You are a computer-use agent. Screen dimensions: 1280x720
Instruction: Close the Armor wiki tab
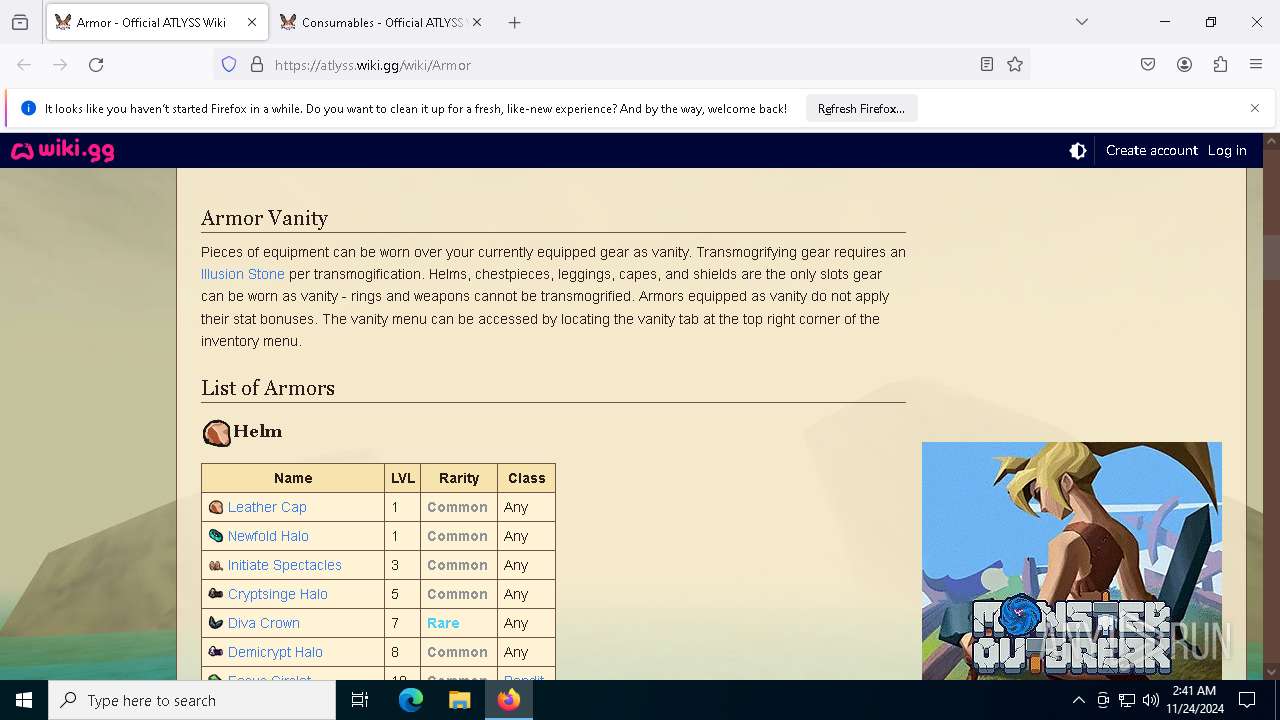(x=252, y=22)
